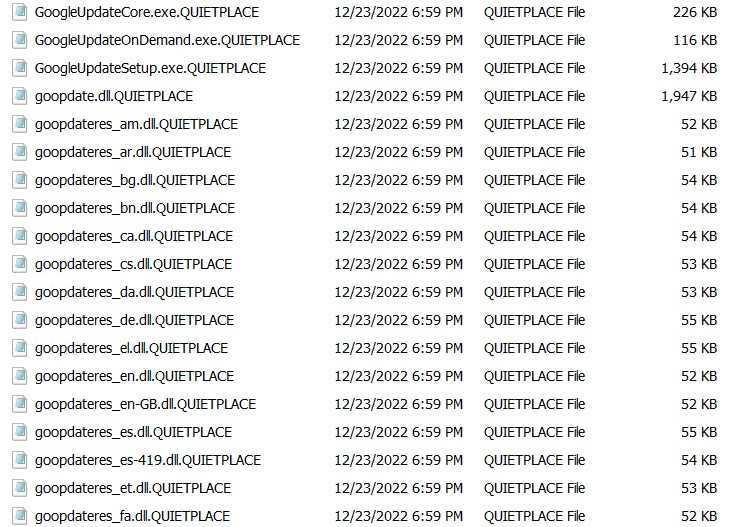Click the date modified of GoogleUpdateCore.exe.QUIETPLACE
The width and height of the screenshot is (741, 527).
[398, 12]
